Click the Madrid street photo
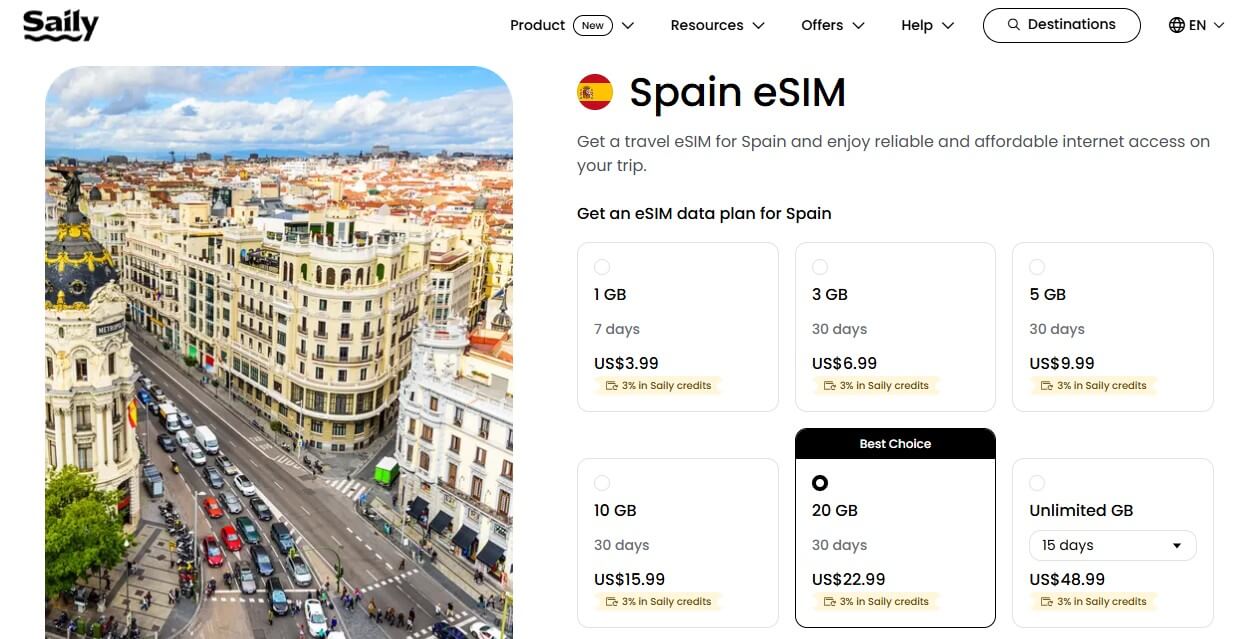Viewport: 1257px width, 639px height. pos(278,352)
